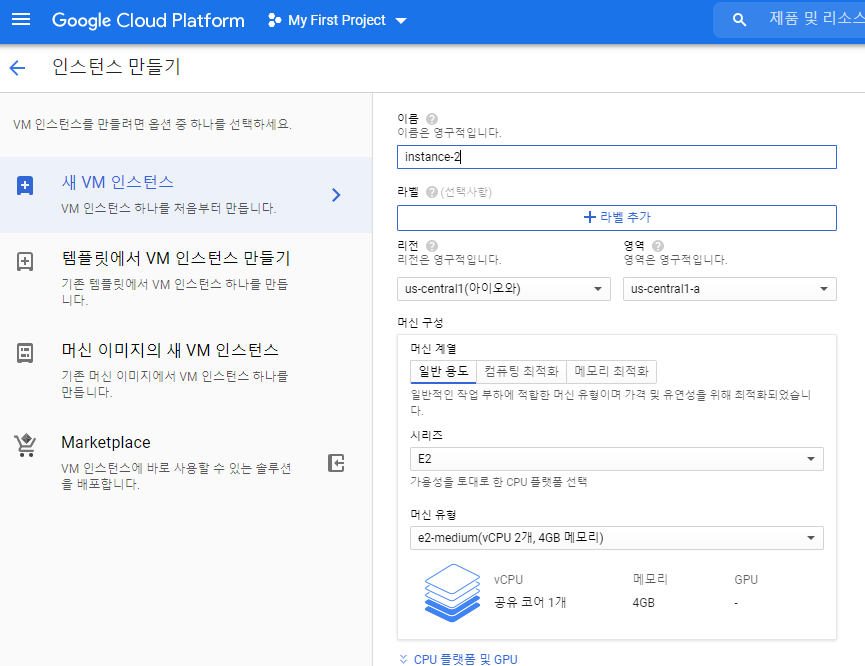
Task: Switch to the 컴퓨팅 최적화 tab
Action: click(x=521, y=371)
